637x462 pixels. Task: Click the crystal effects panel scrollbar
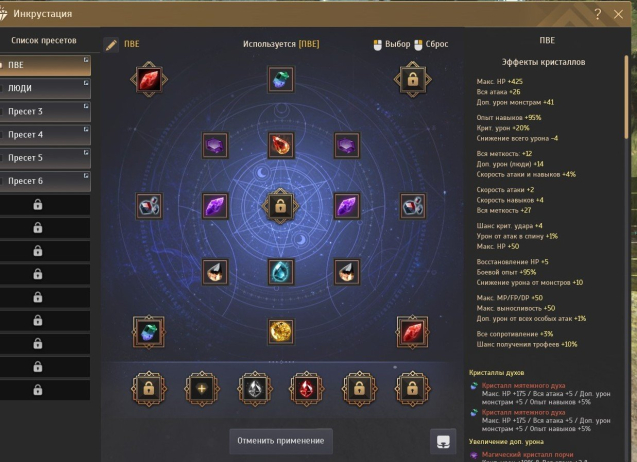(626, 98)
